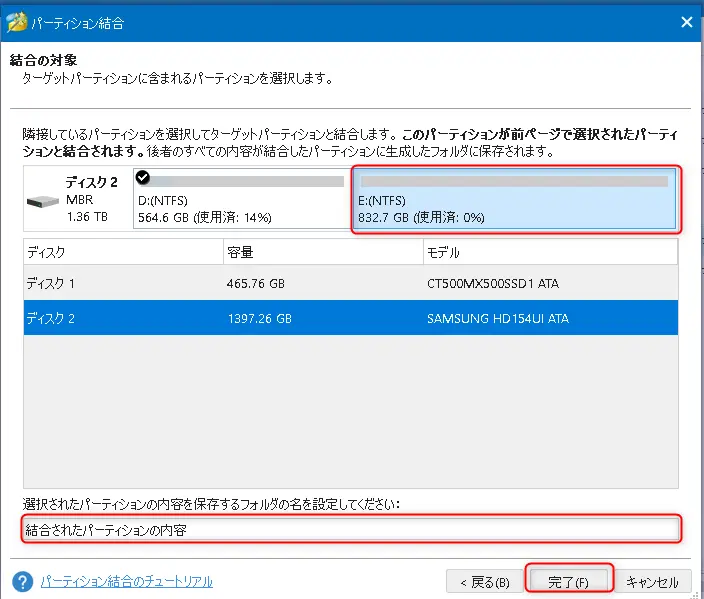Open the パーティション結合のチュートリアル link
Viewport: 704px width, 599px height.
click(x=127, y=582)
